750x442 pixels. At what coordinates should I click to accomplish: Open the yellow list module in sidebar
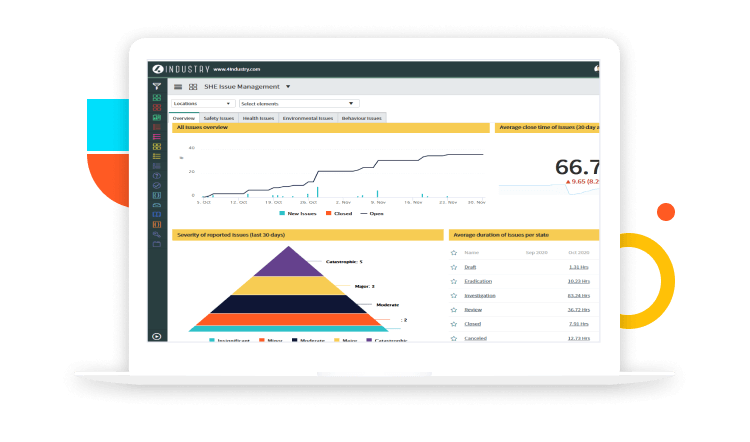pos(156,156)
